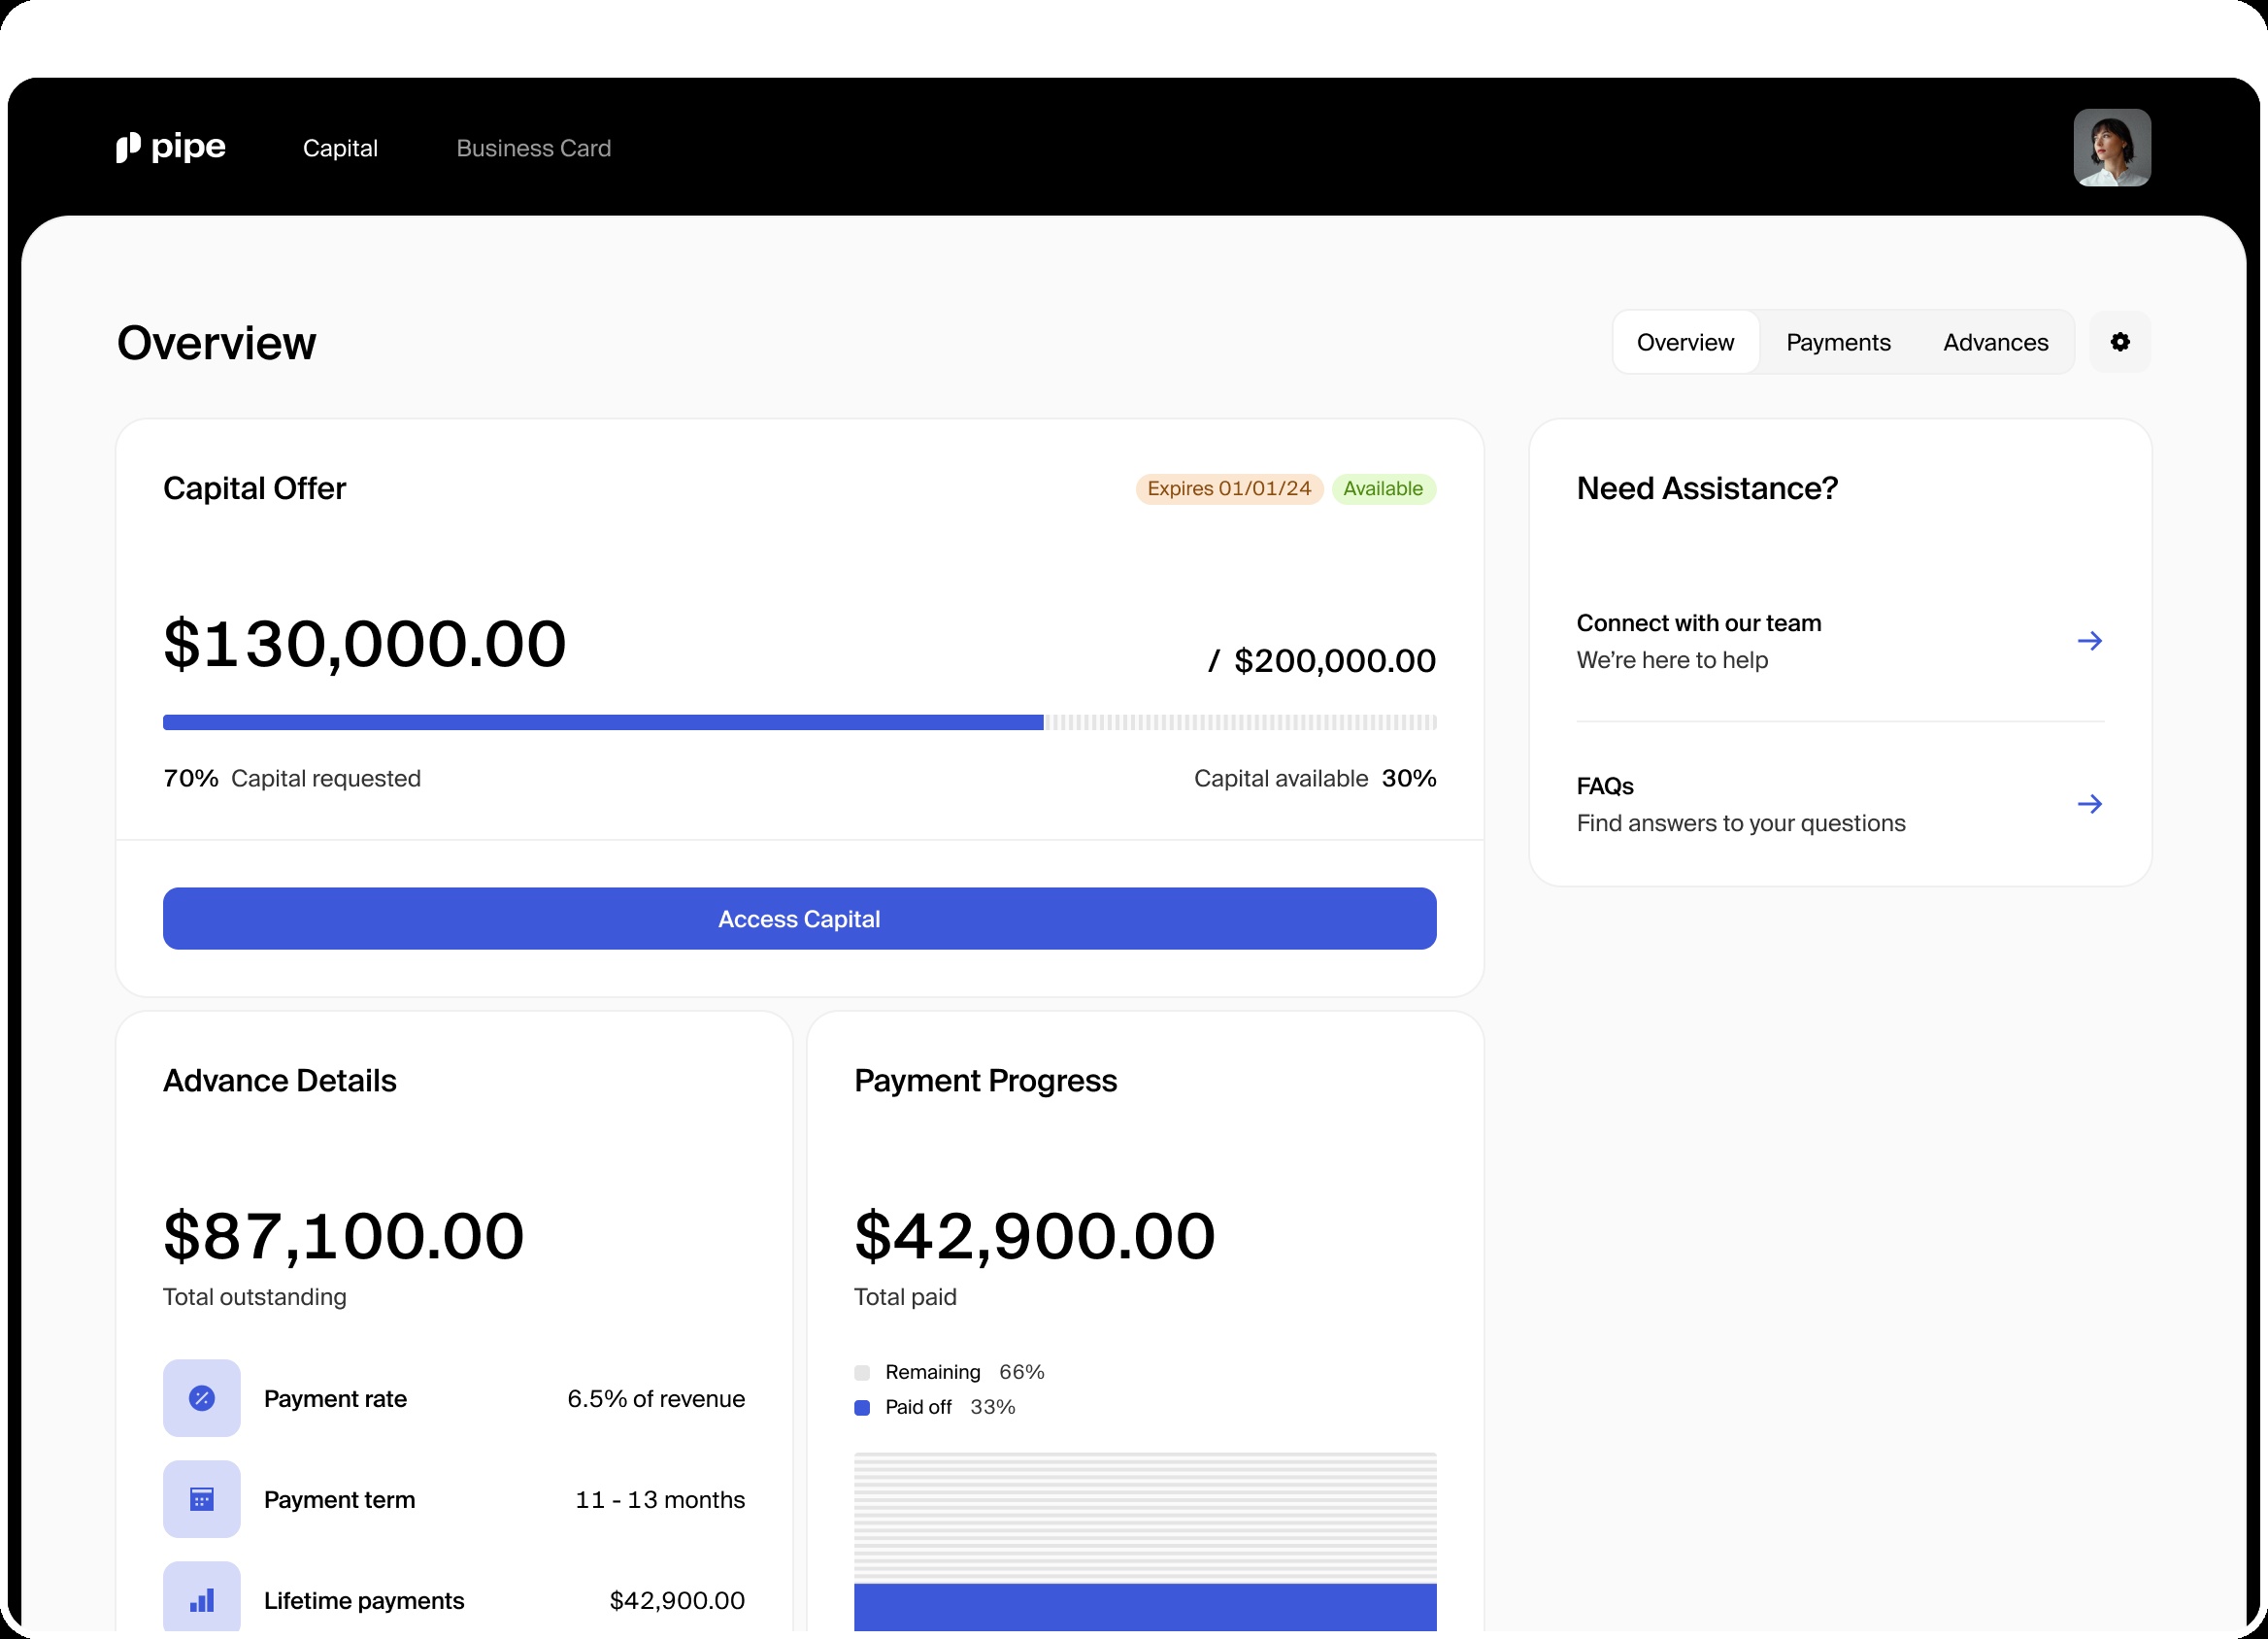Click the Advance Details heading

point(280,1080)
